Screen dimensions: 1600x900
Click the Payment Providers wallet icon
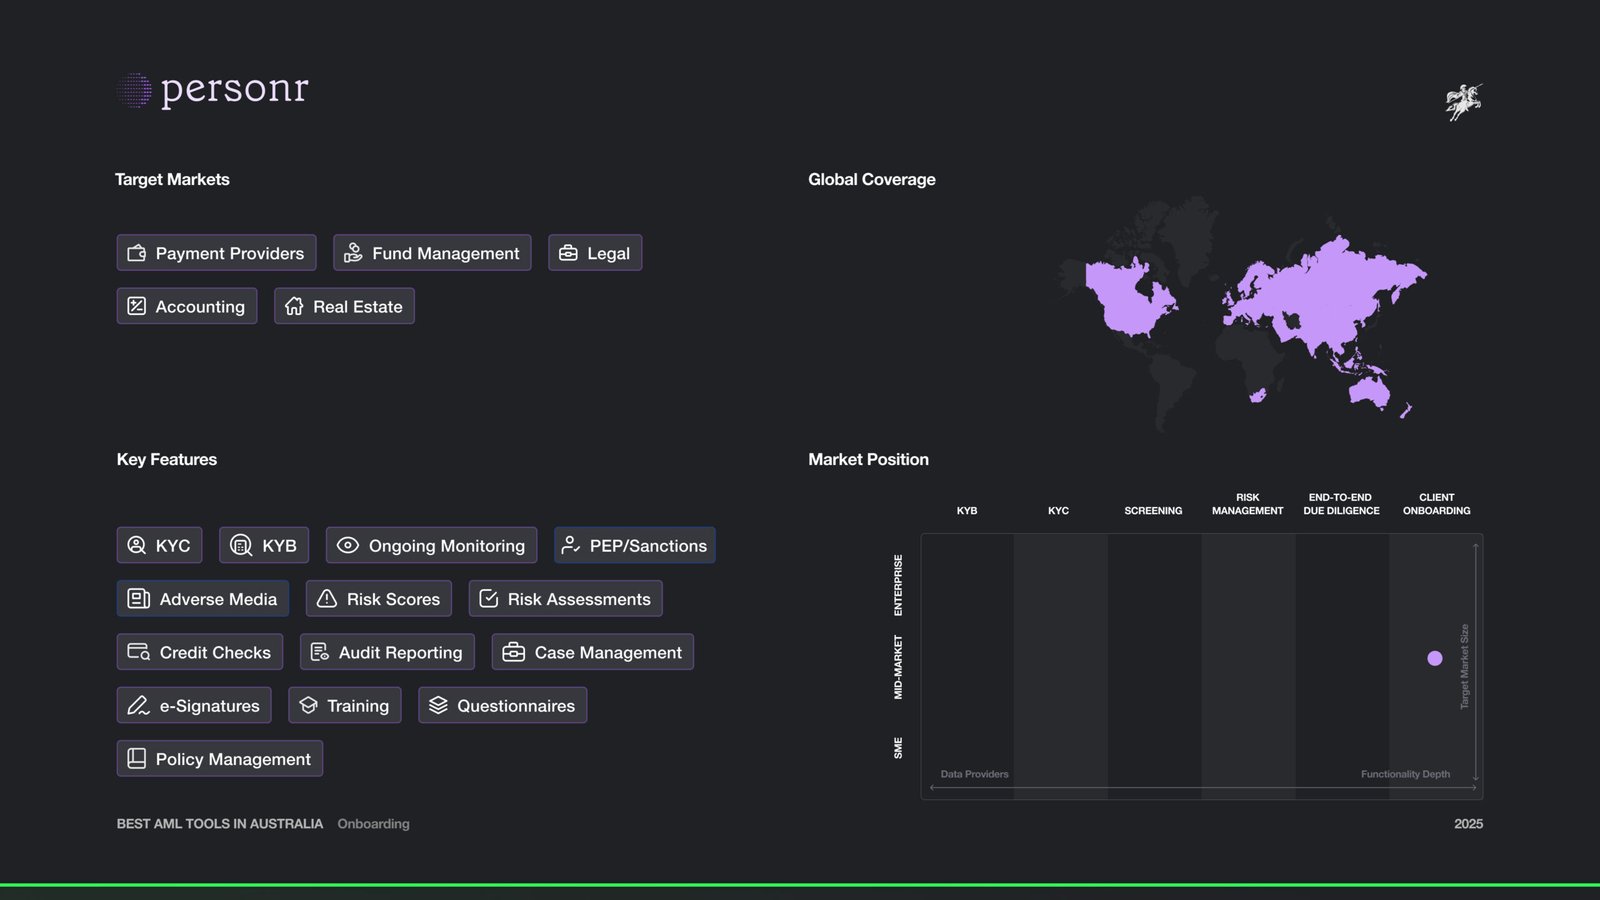pyautogui.click(x=137, y=253)
